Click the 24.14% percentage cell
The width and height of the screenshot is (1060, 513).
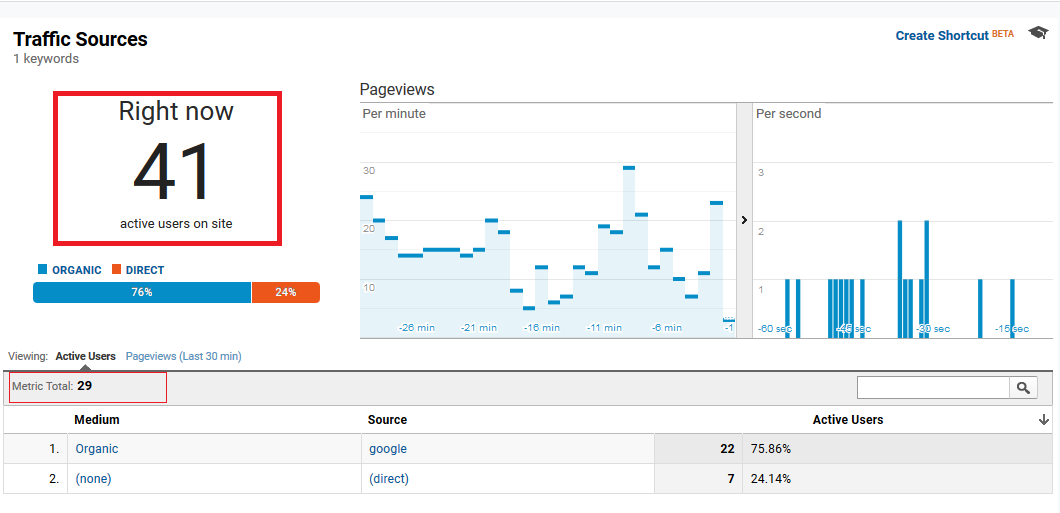pos(771,479)
